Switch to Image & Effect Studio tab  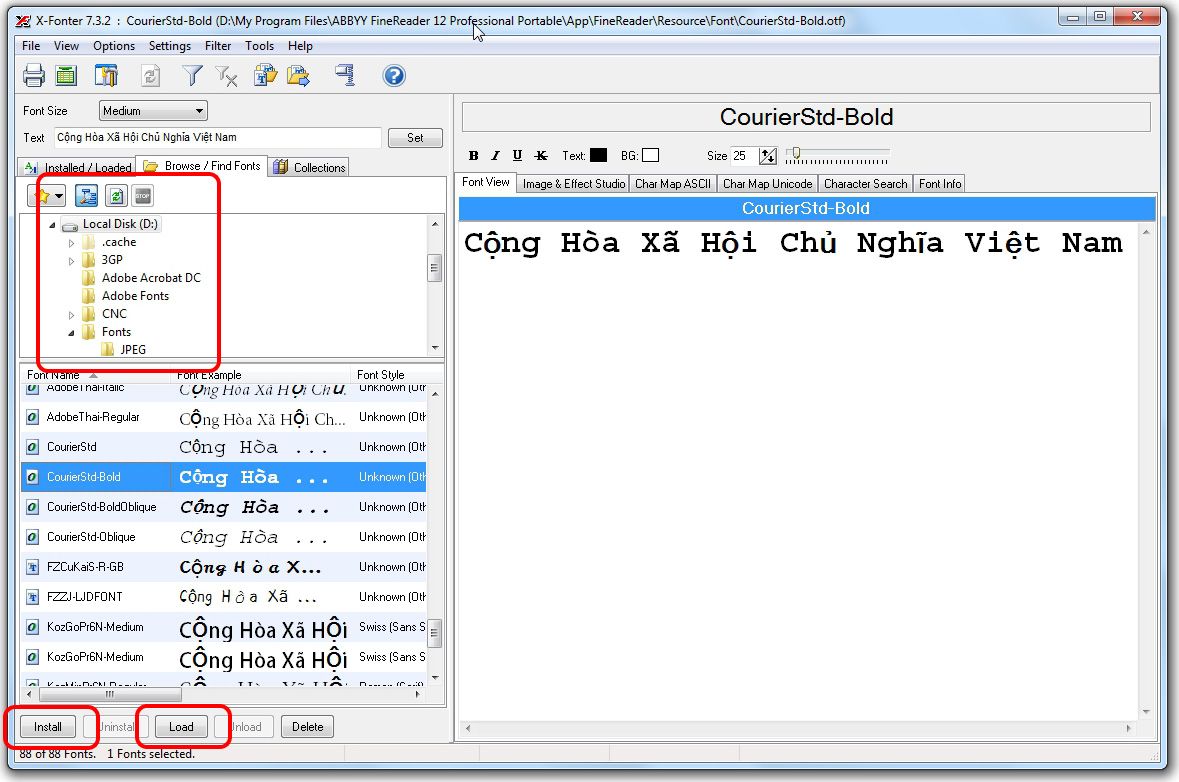(574, 183)
